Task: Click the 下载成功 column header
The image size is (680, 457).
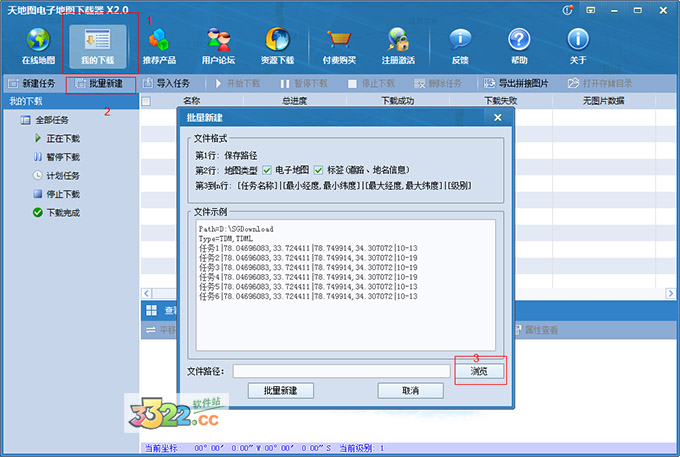Action: [x=398, y=101]
